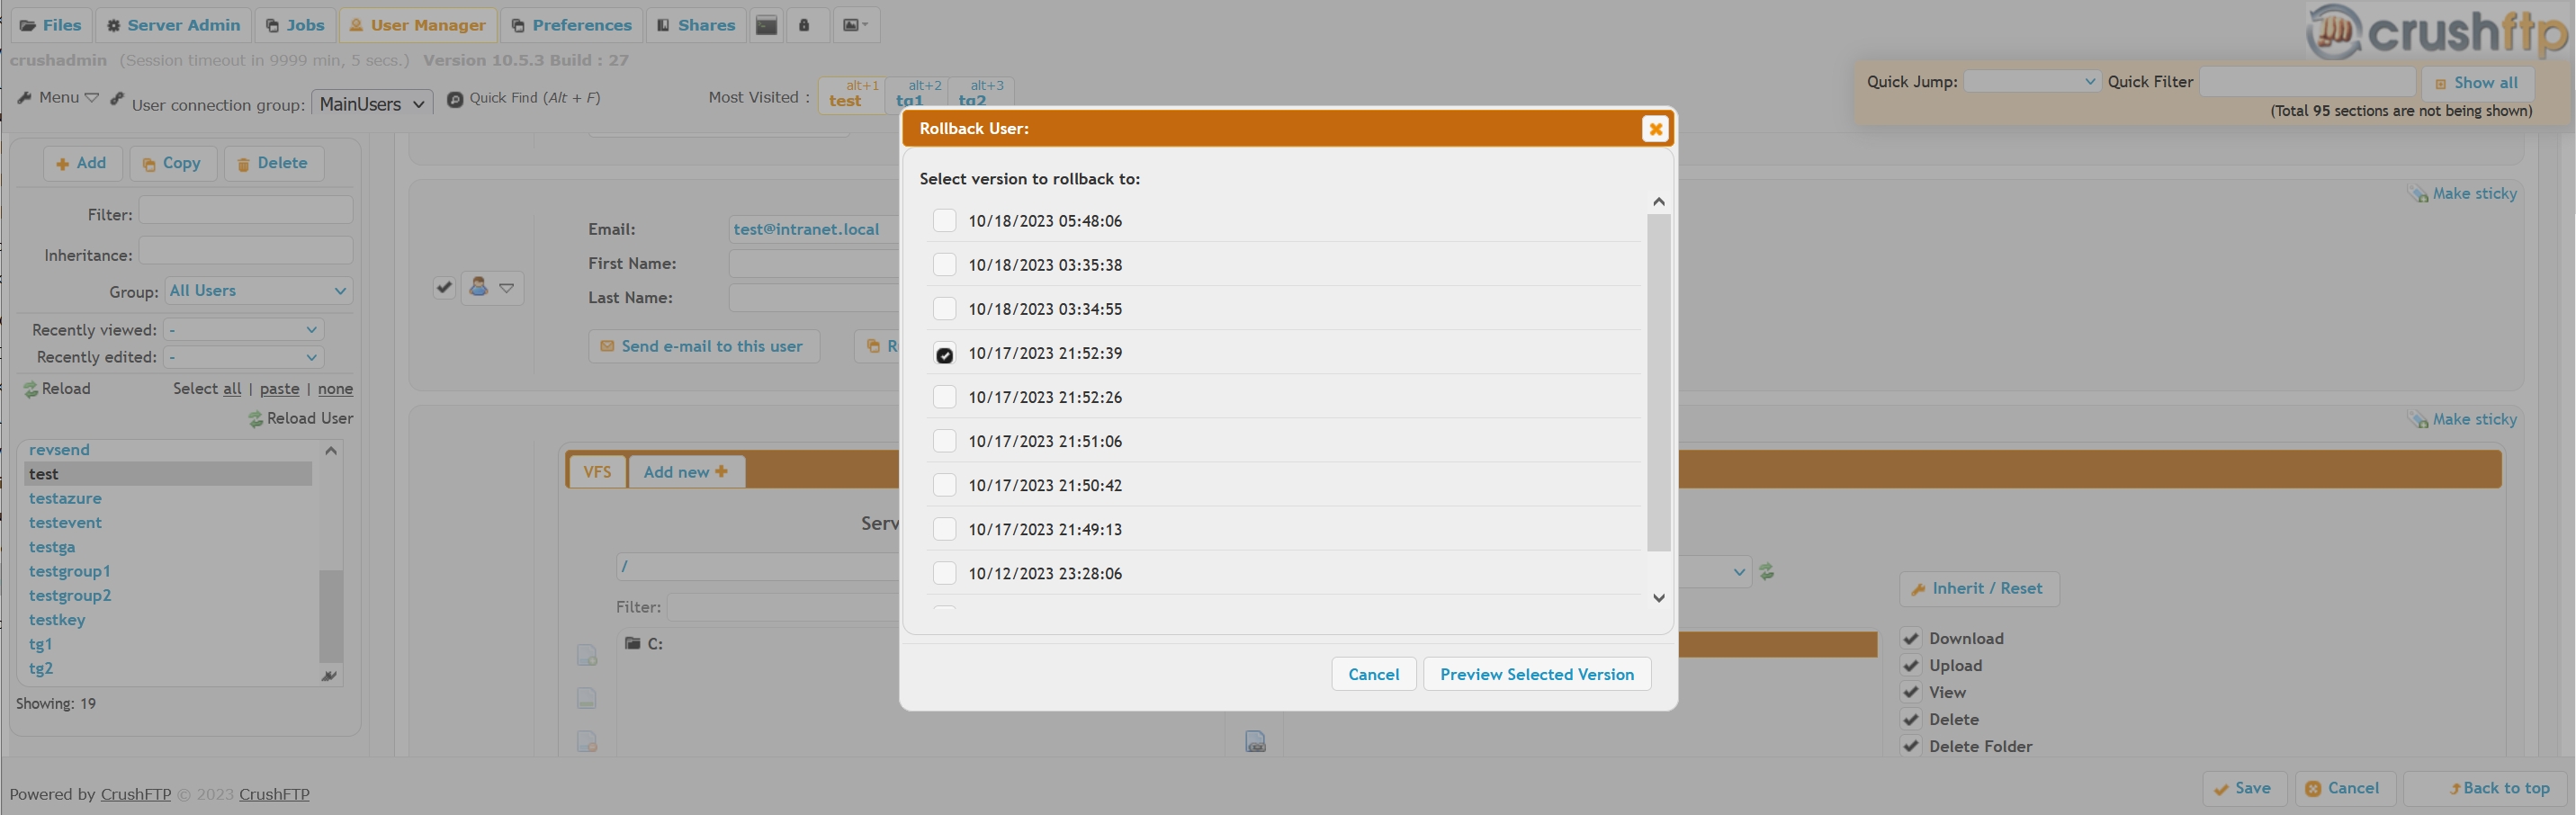
Task: Uncheck version 10/17/2023 21:52:39
Action: coord(944,354)
